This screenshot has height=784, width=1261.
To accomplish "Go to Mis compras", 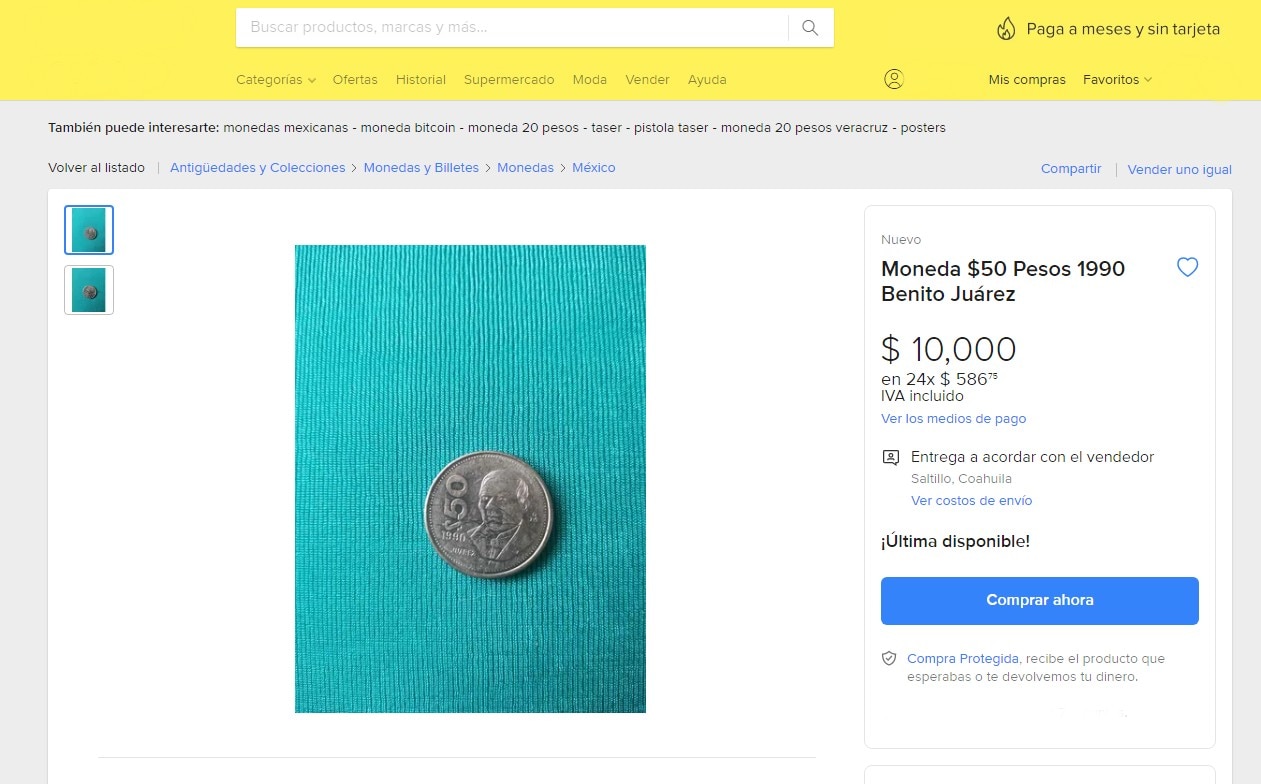I will pos(1027,80).
